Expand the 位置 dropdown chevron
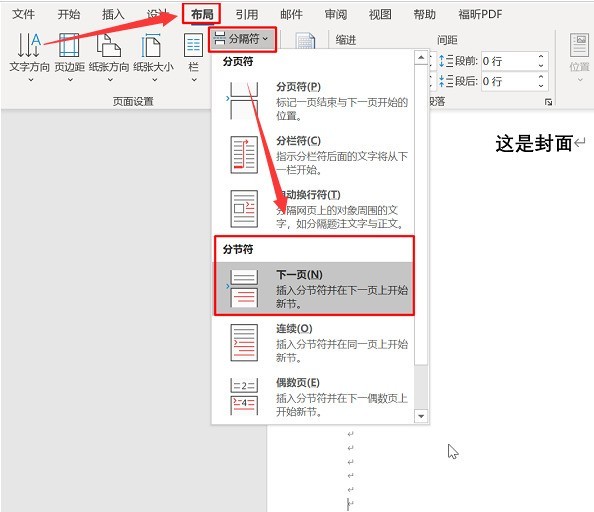 tap(580, 80)
